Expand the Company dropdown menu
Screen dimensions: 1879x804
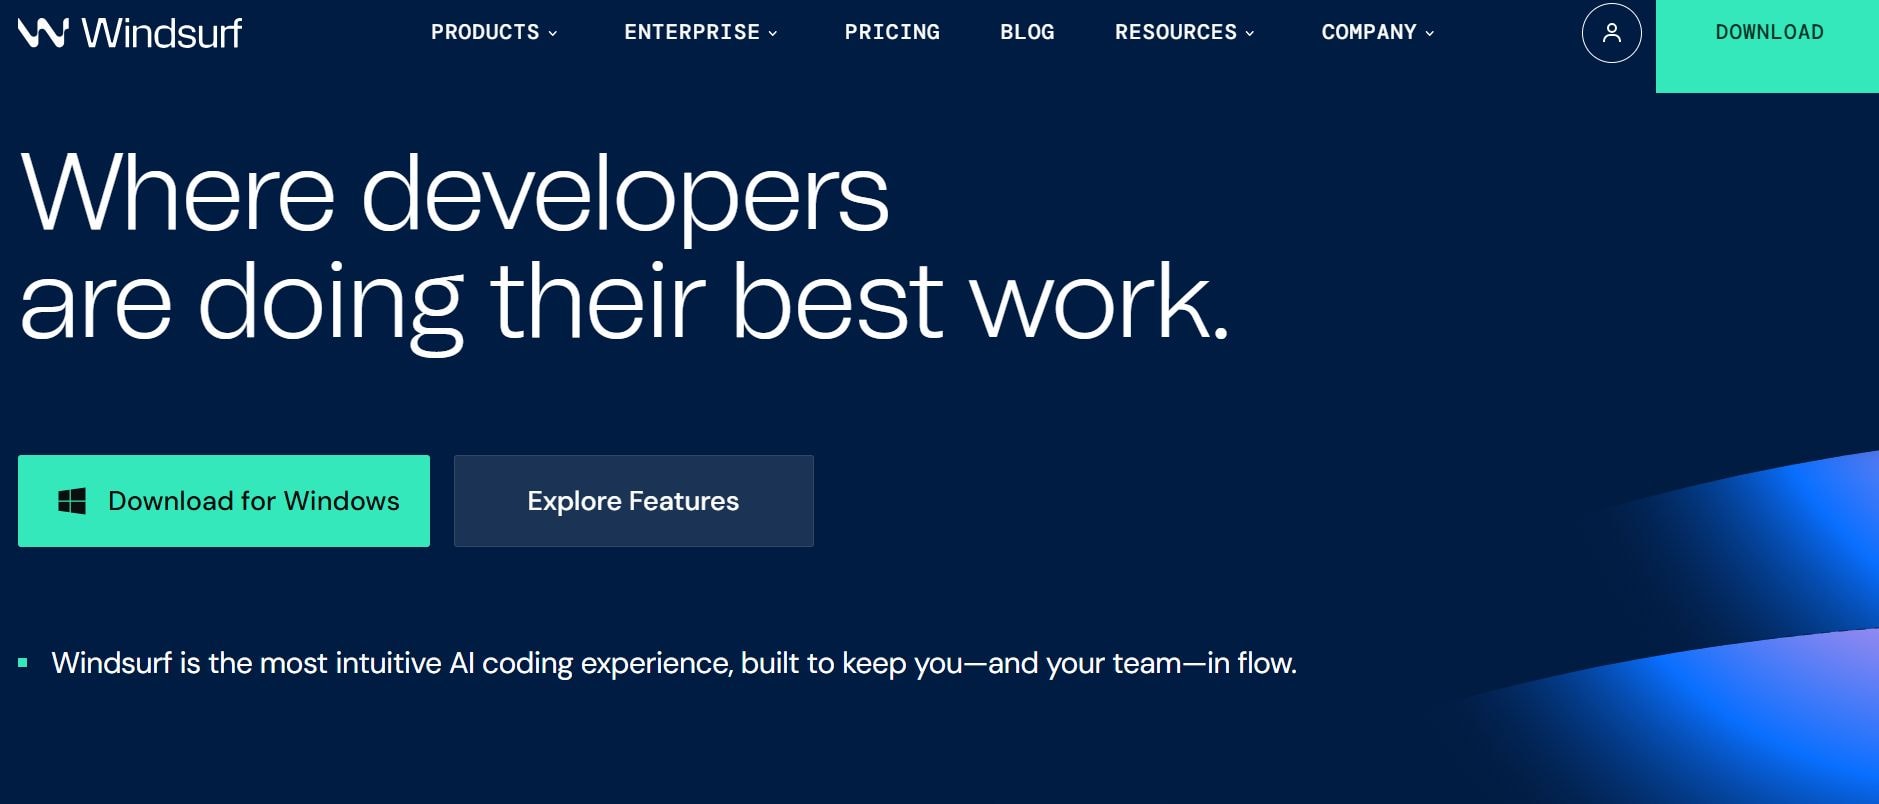(1378, 32)
